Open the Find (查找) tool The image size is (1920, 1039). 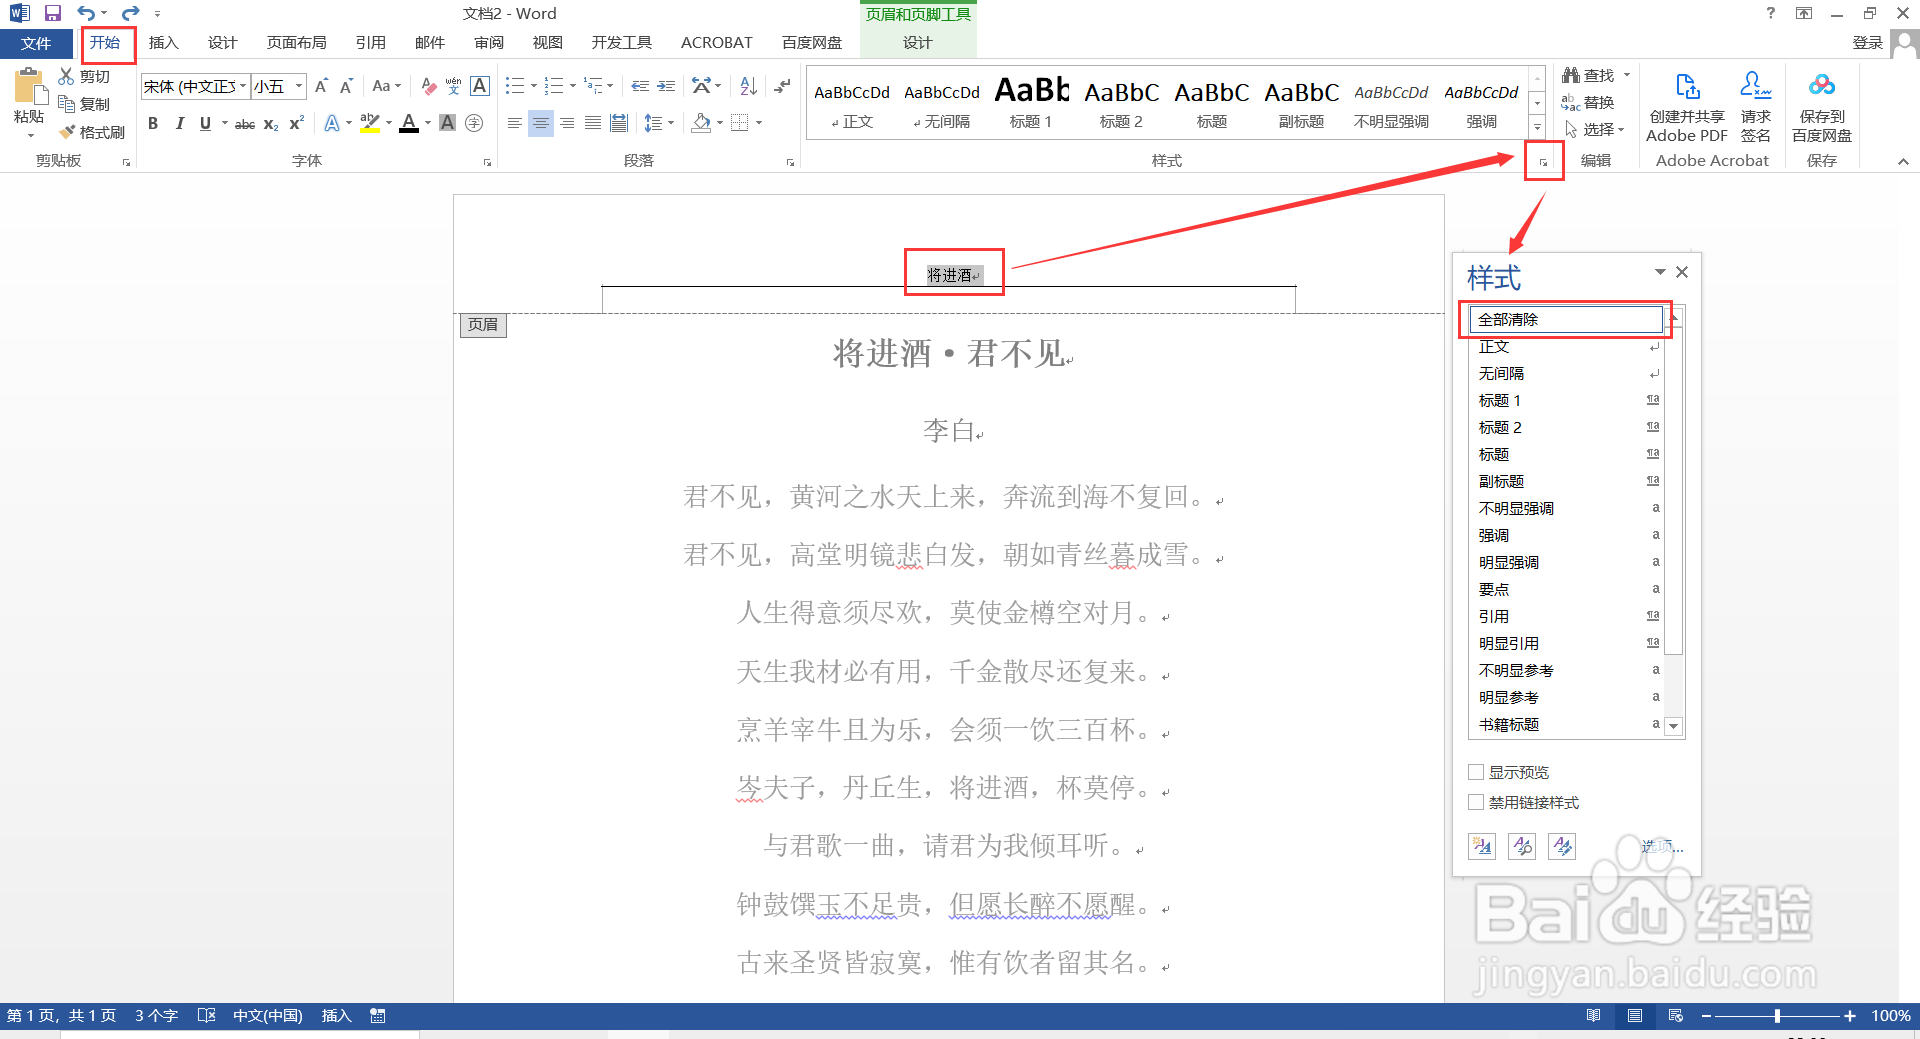(x=1593, y=74)
